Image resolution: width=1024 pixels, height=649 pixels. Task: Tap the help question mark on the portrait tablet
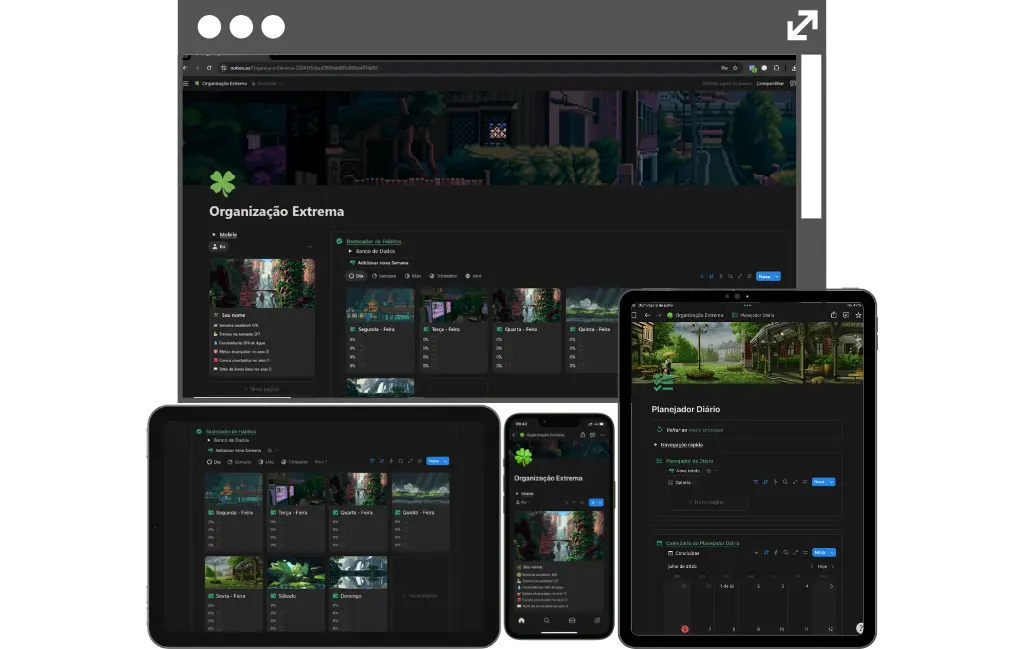point(859,628)
